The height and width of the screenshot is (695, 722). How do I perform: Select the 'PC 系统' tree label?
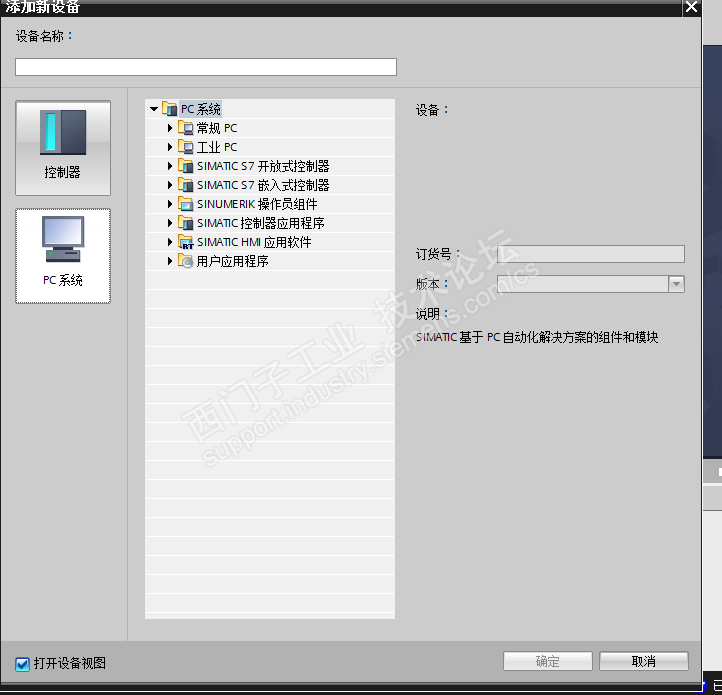pos(201,109)
